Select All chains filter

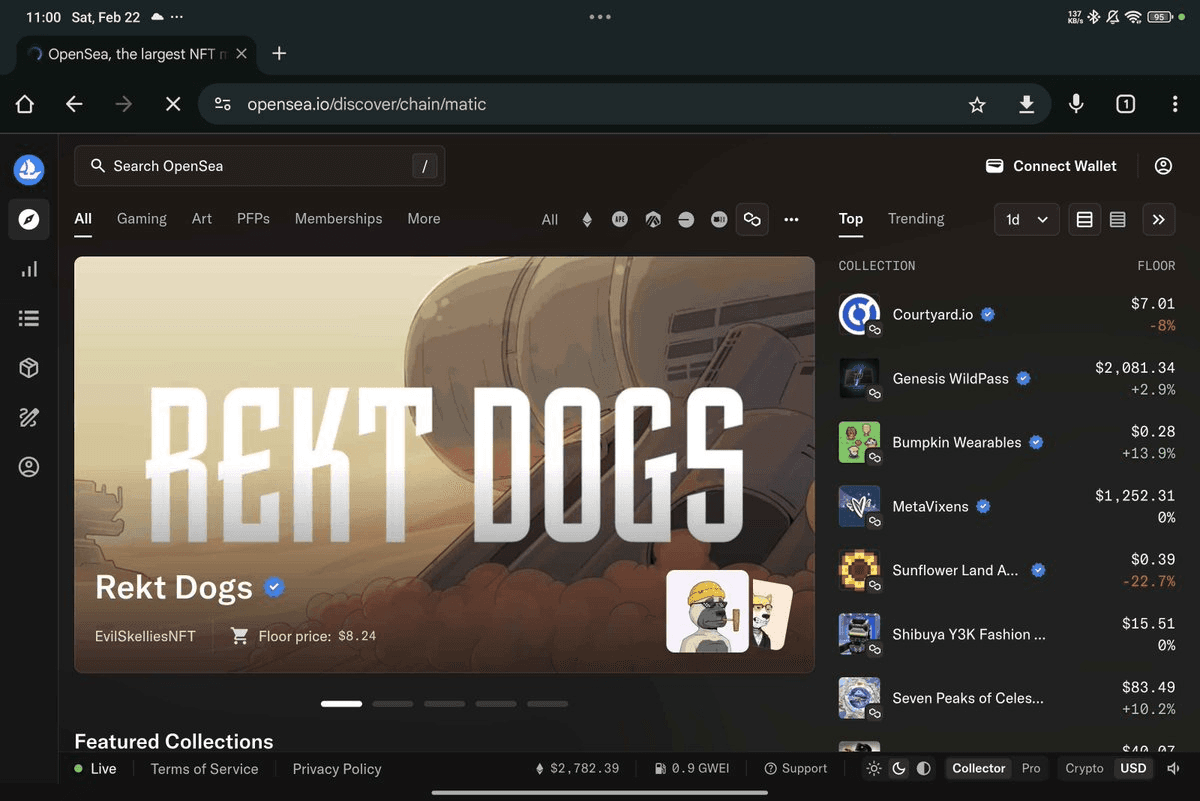[x=550, y=219]
